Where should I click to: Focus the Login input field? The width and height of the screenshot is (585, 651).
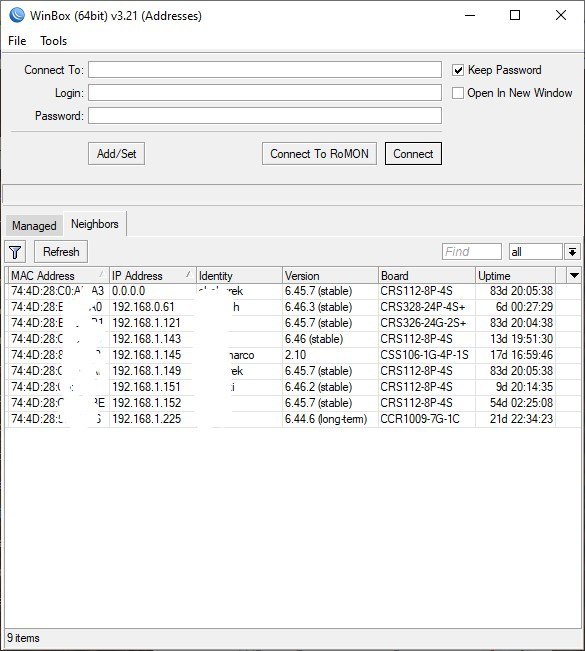click(264, 93)
